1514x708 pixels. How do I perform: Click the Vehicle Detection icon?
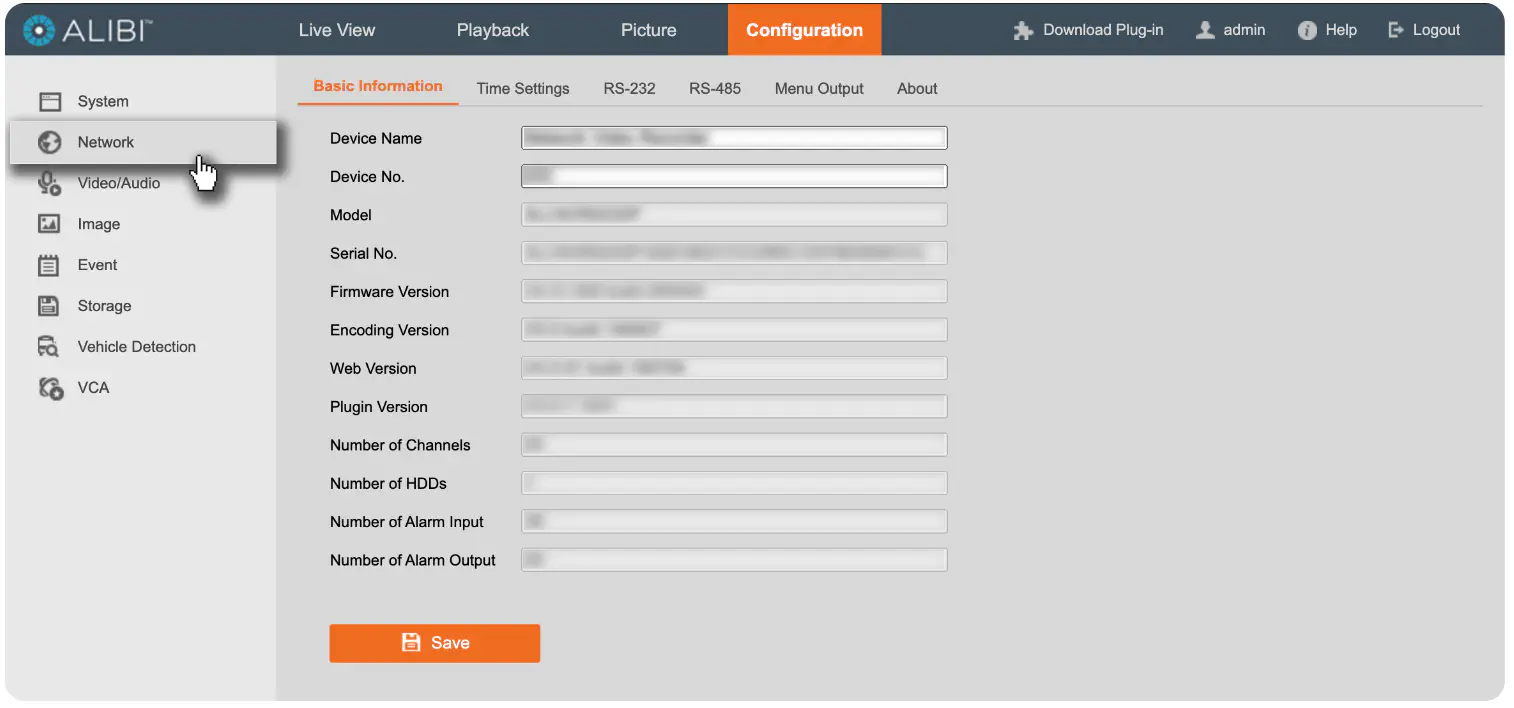[50, 347]
